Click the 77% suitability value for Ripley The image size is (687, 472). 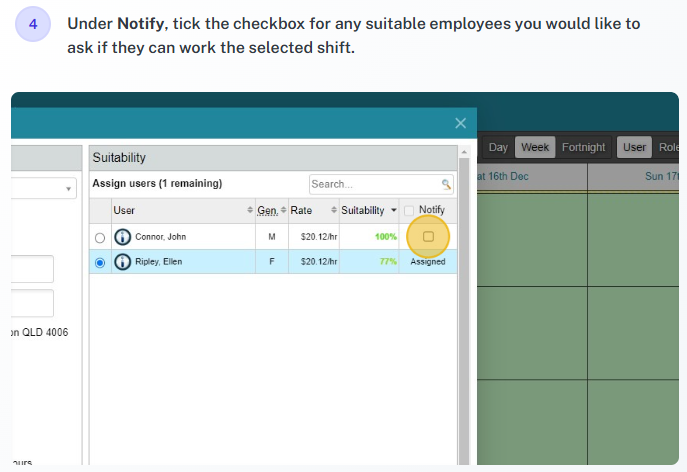point(388,262)
